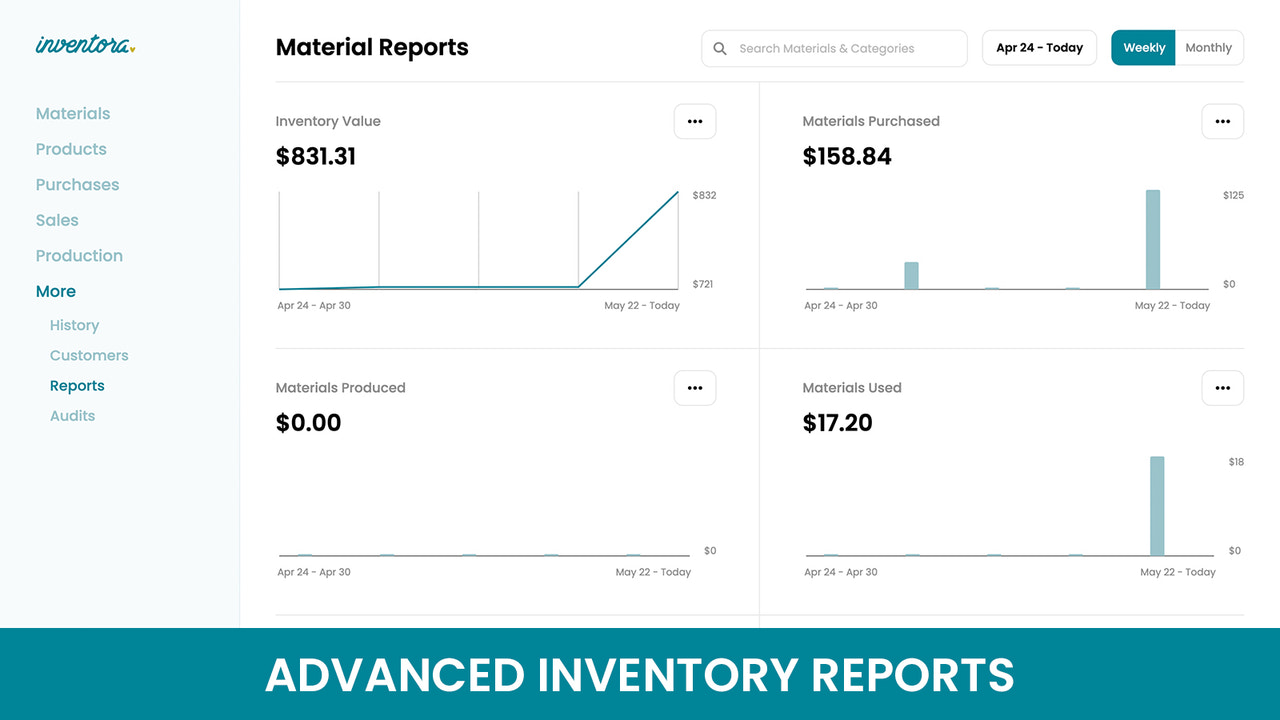
Task: Open the Materials Purchased options menu
Action: click(1222, 121)
